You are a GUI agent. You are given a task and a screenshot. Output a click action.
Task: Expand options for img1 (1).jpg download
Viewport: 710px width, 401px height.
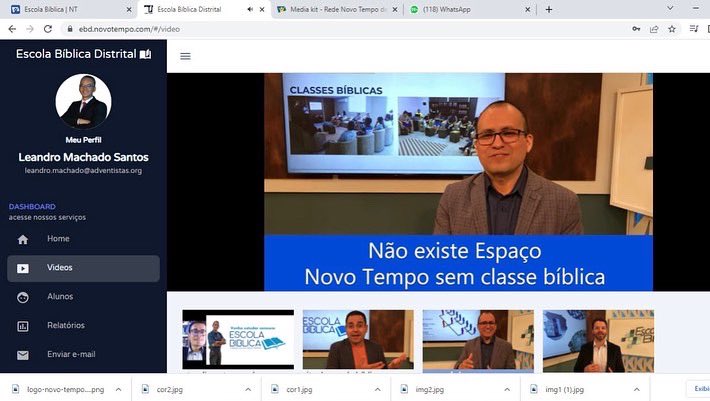(637, 389)
